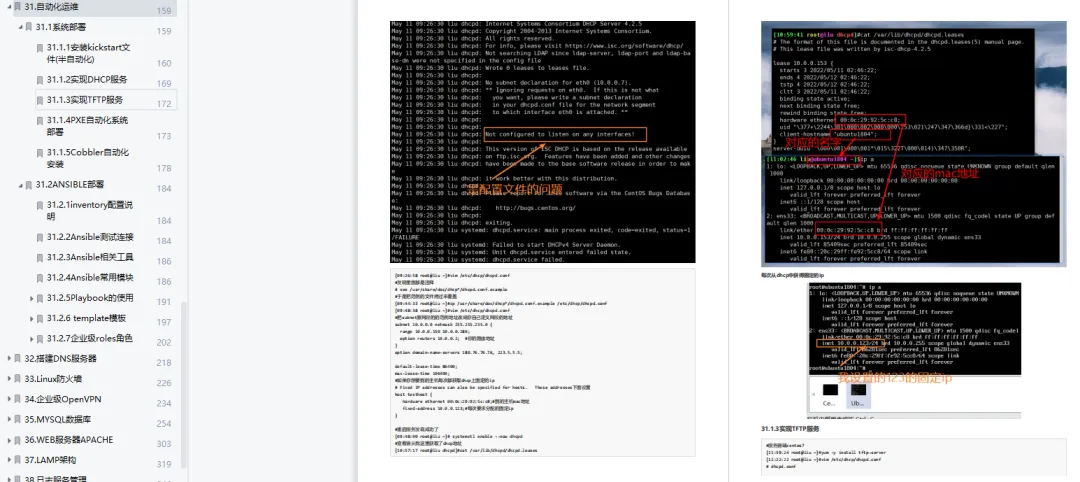Viewport: 1080px width, 482px height.
Task: Click bookmark icon of 34.企业级OpenVPN
Action: click(x=17, y=399)
